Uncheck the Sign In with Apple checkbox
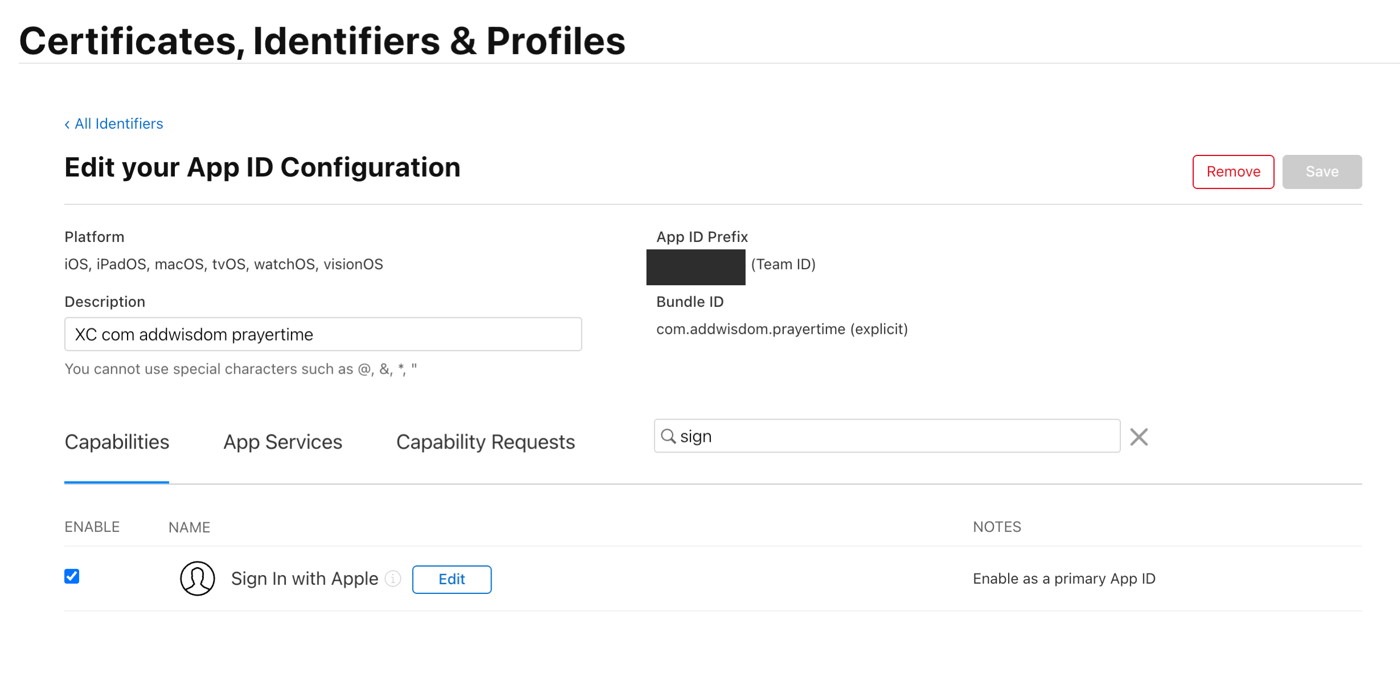This screenshot has width=1400, height=673. [x=72, y=576]
